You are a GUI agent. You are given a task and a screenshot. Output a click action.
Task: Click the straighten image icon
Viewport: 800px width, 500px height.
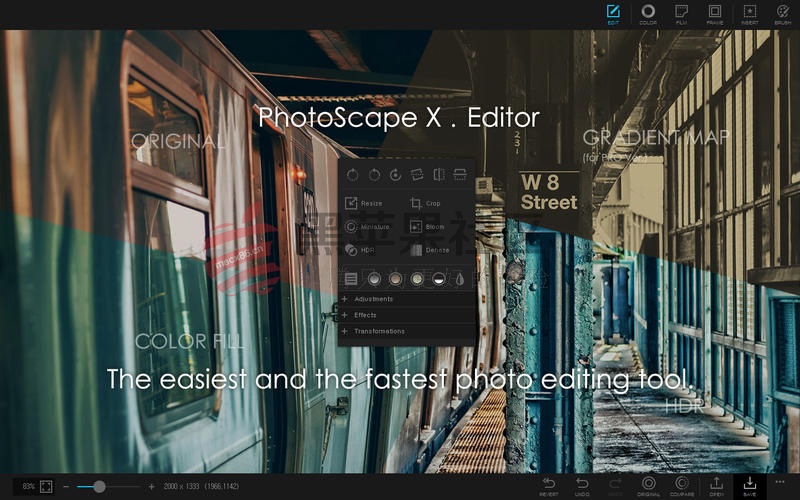[x=417, y=175]
